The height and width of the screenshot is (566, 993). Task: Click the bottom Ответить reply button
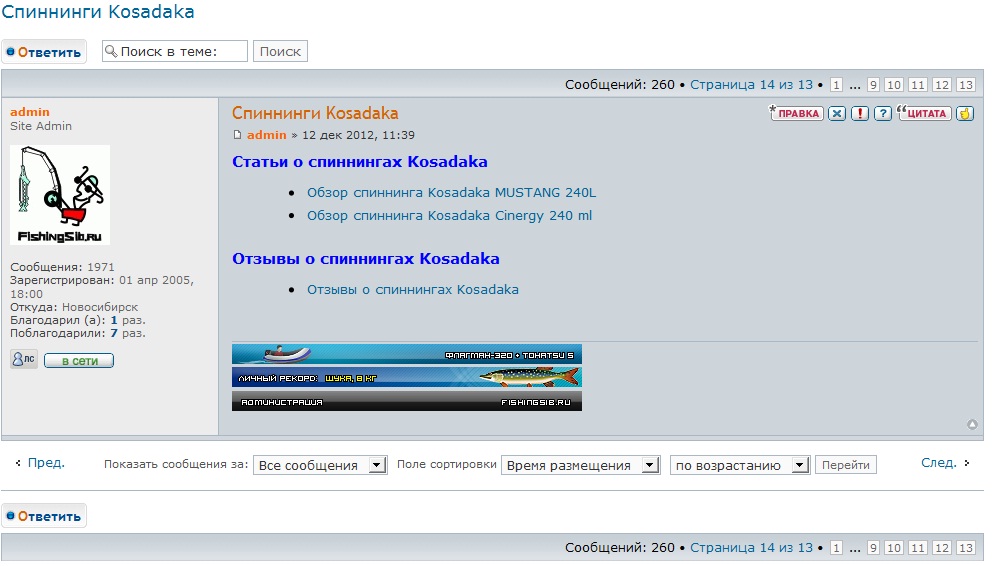(x=44, y=516)
